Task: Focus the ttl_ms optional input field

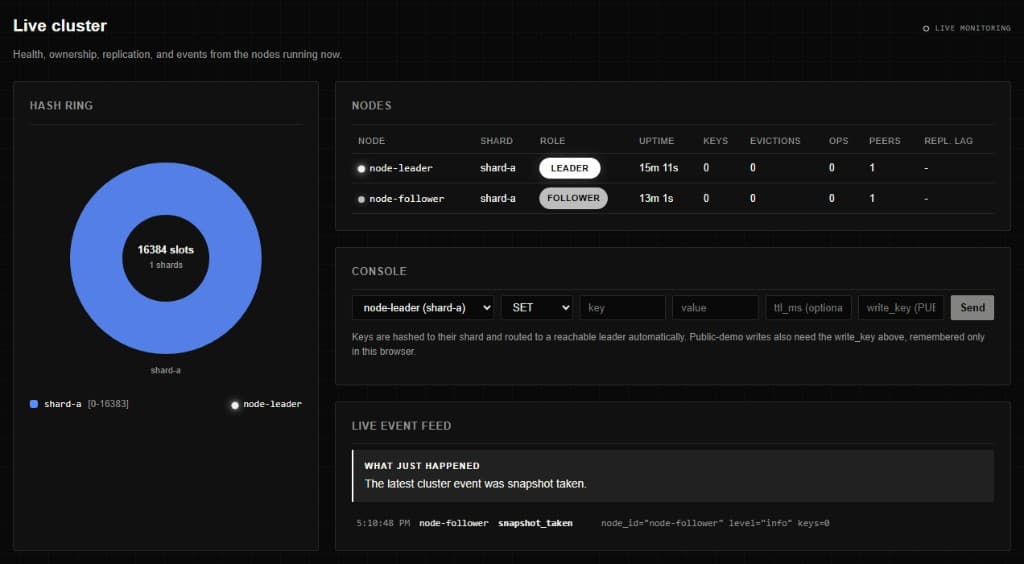Action: [808, 307]
